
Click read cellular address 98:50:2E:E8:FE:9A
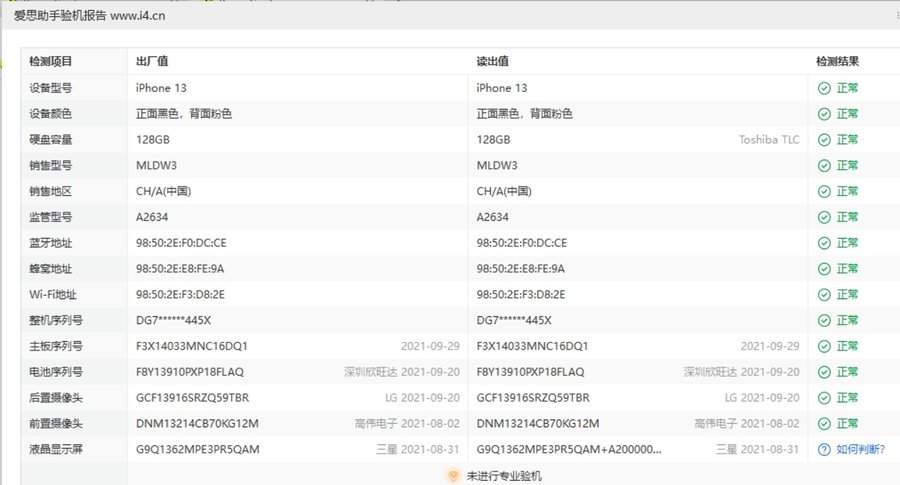pos(521,269)
